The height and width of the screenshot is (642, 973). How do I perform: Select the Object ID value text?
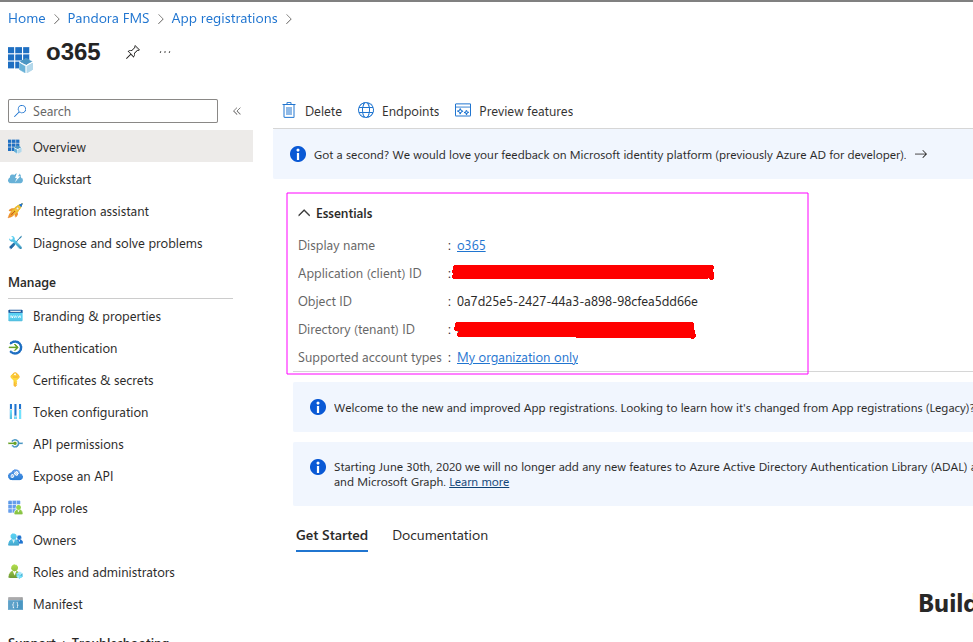point(577,301)
